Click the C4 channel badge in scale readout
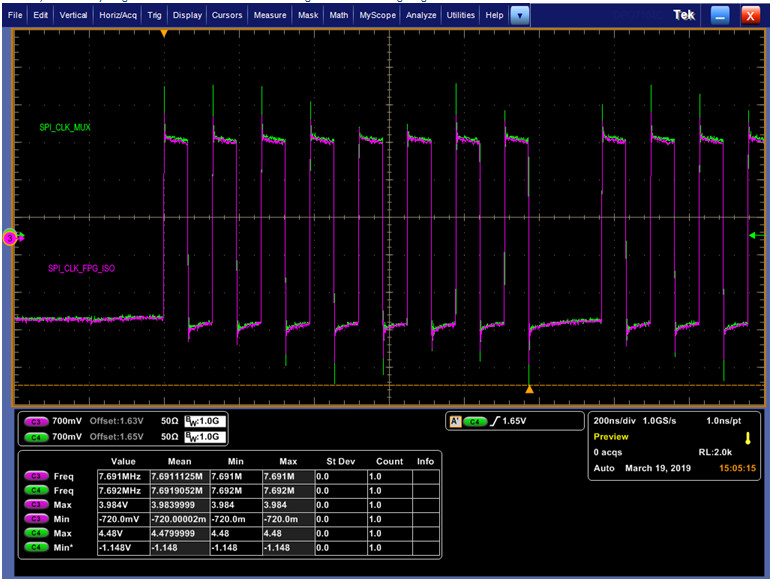Viewport: 774px width, 582px height. click(x=36, y=437)
